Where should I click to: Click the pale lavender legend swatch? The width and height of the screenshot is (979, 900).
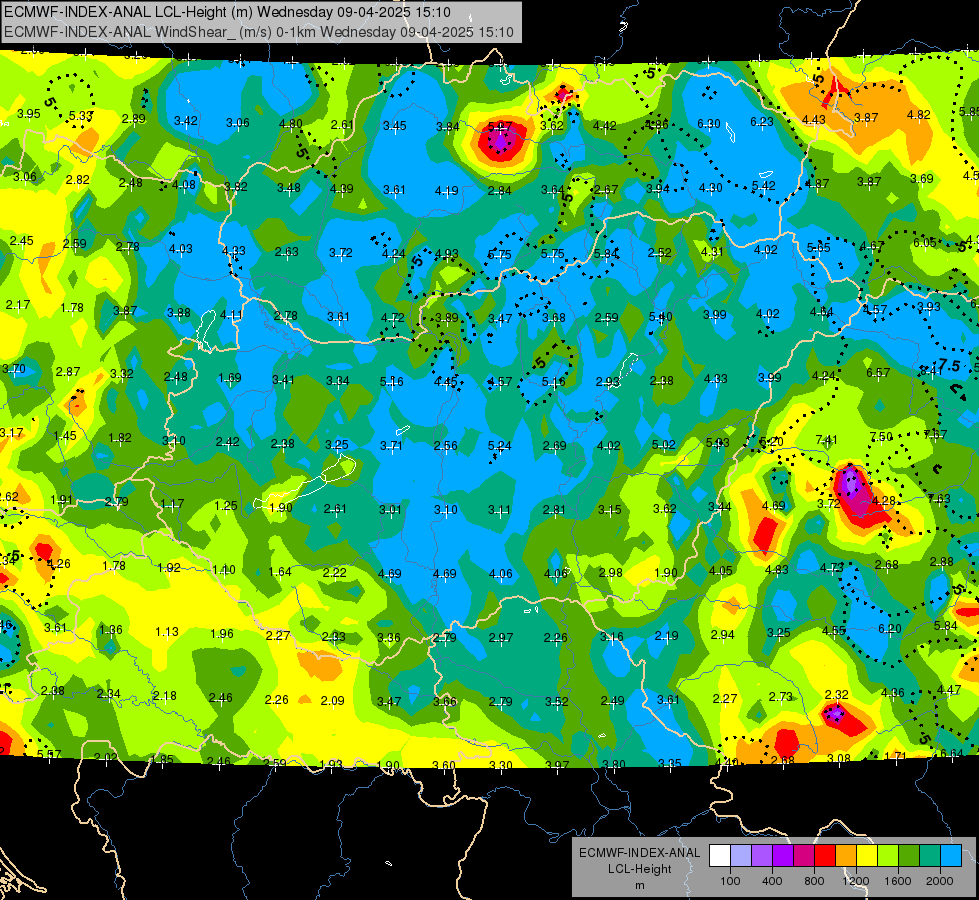740,855
